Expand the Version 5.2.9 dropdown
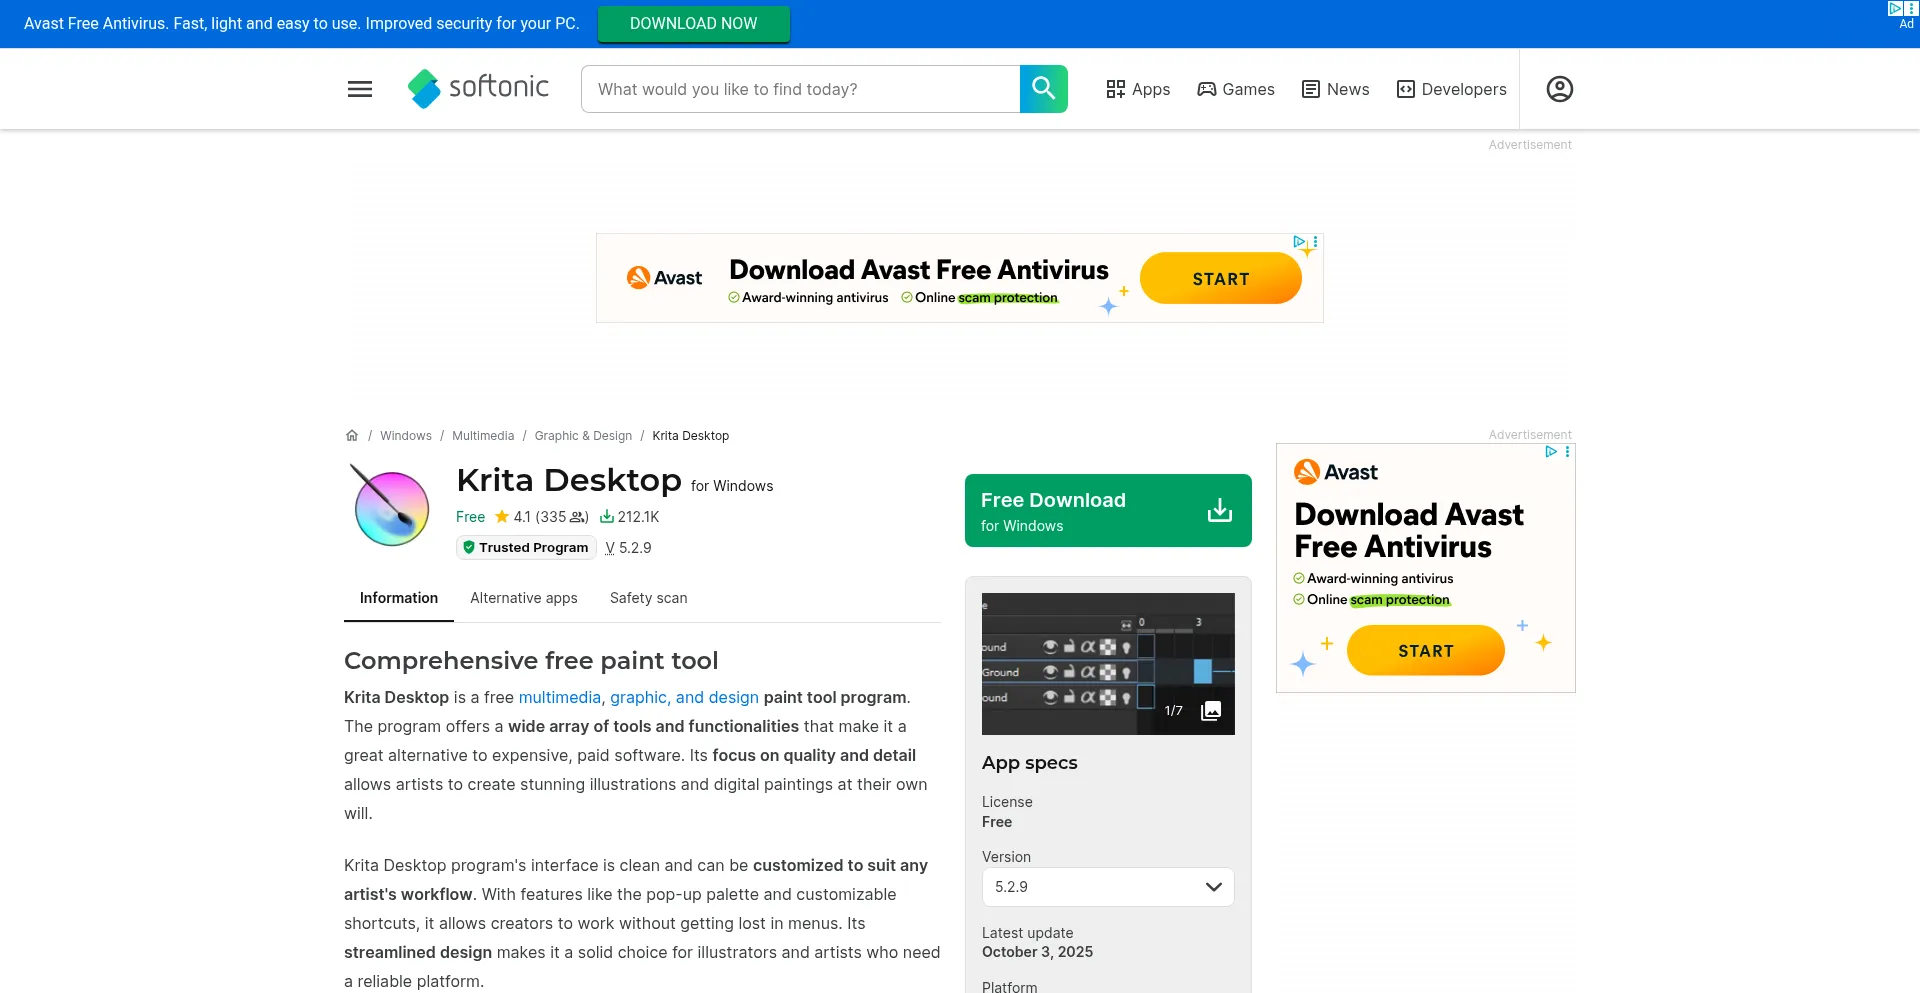 click(1108, 887)
